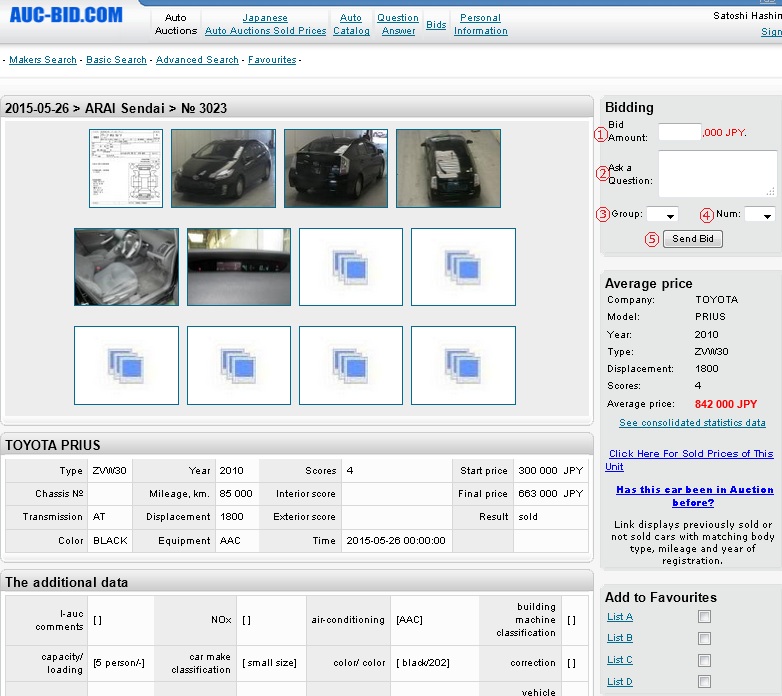Open See consolidated statistics data link
Image resolution: width=782 pixels, height=696 pixels.
pyautogui.click(x=692, y=423)
